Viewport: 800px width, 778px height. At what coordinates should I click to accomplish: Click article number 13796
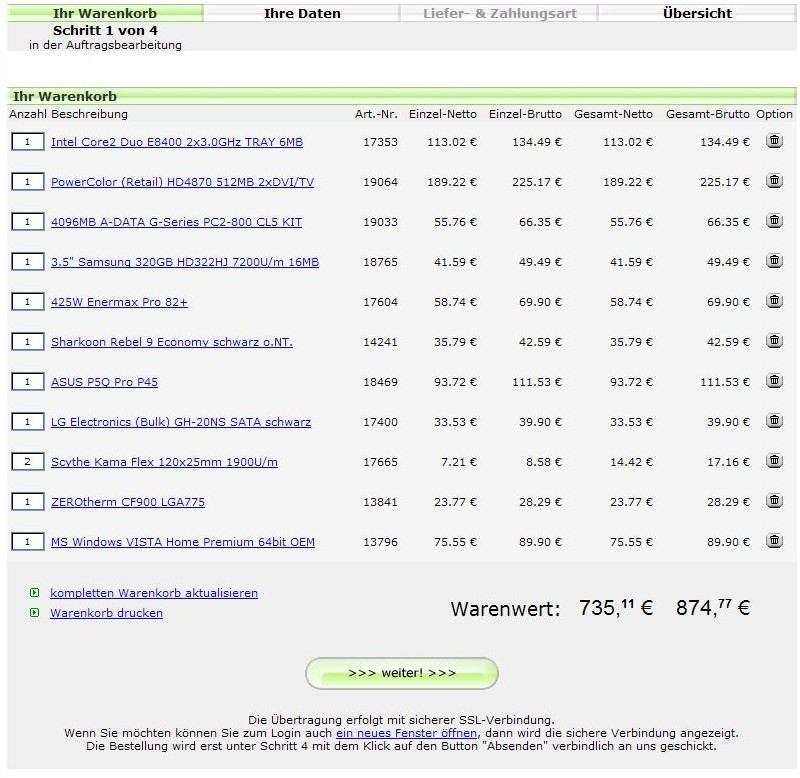click(380, 542)
